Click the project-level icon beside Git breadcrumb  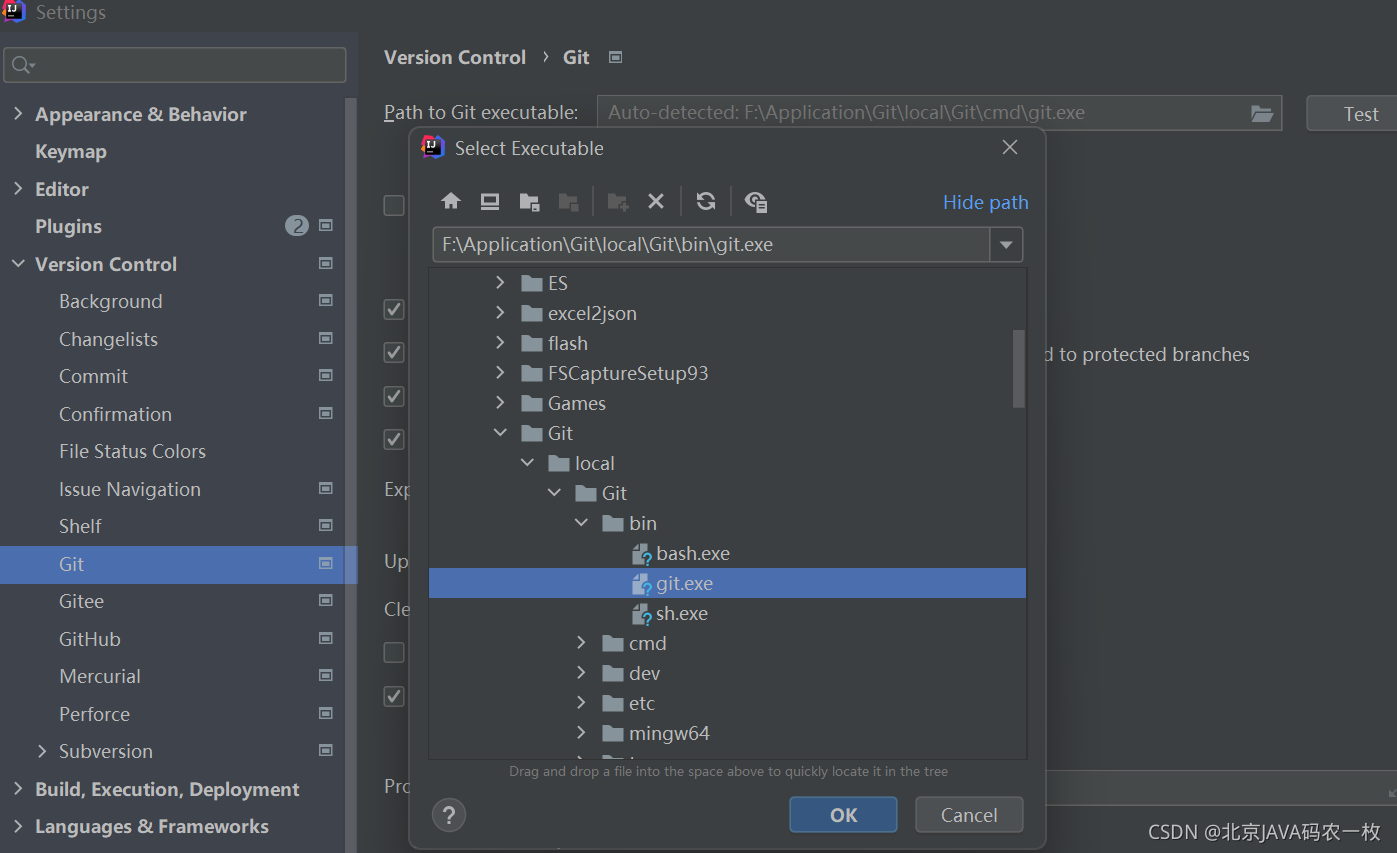click(x=616, y=57)
